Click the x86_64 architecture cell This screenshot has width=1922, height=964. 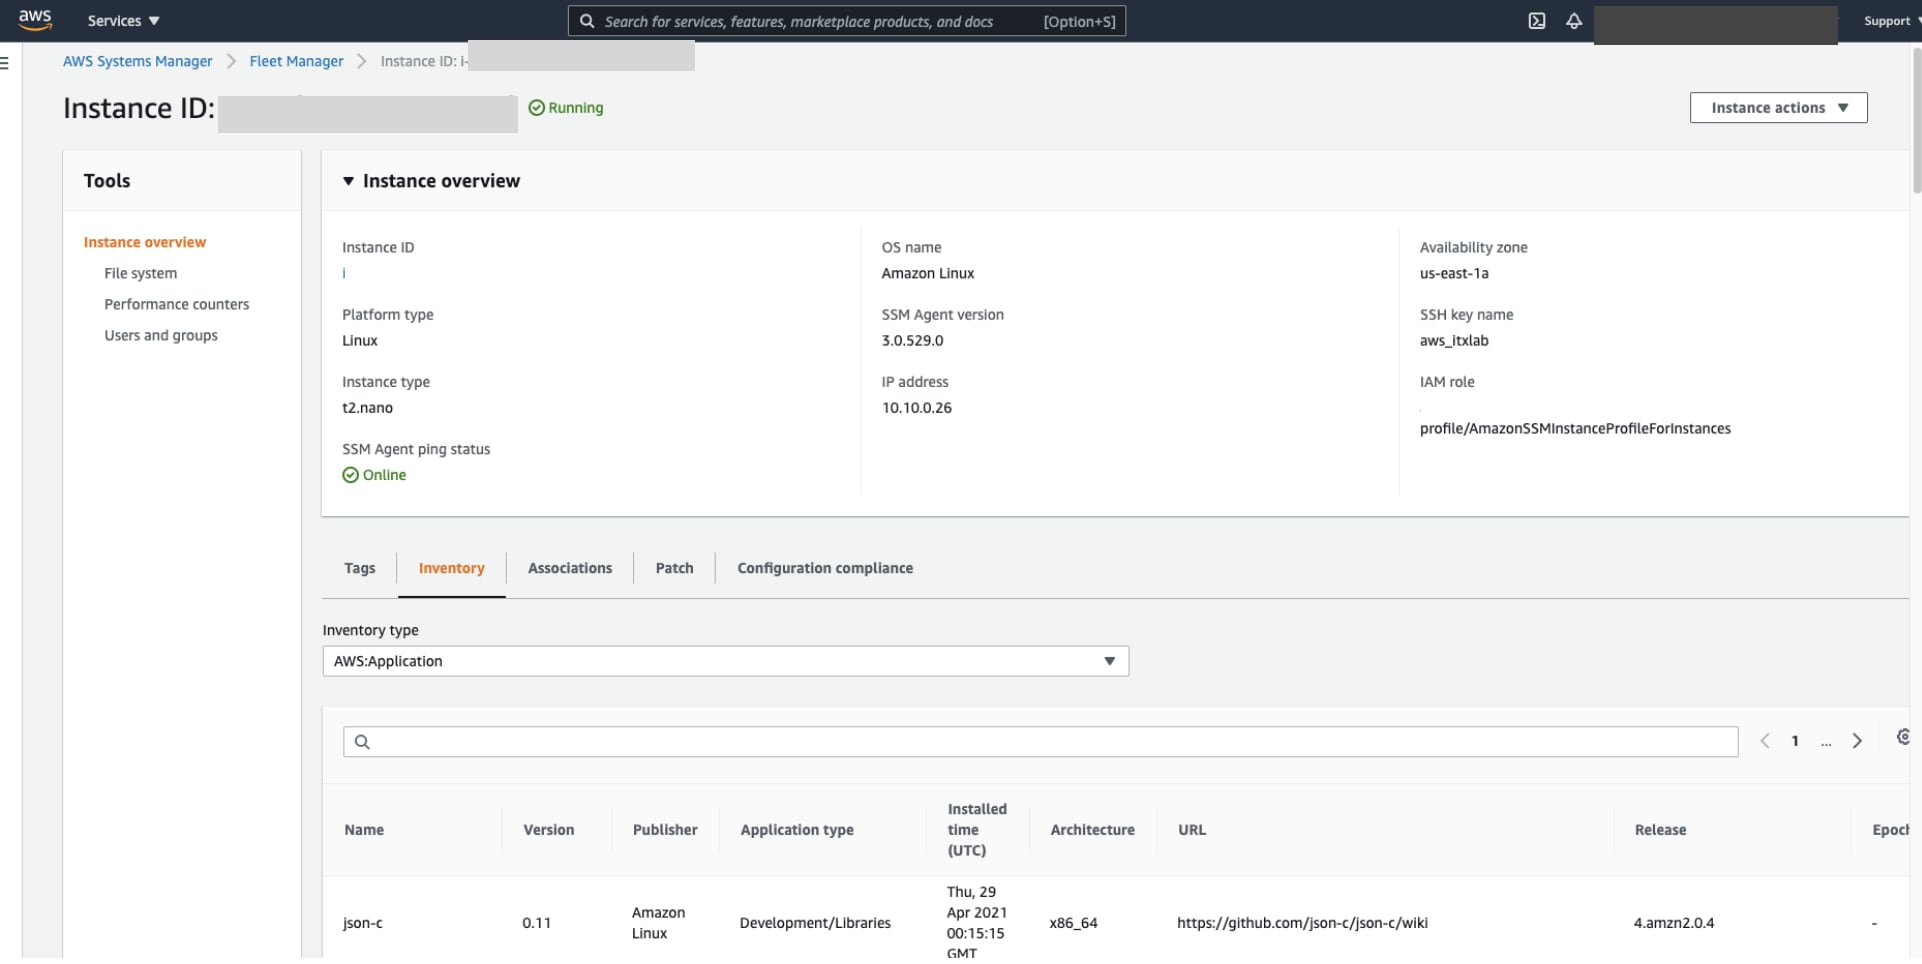point(1073,923)
